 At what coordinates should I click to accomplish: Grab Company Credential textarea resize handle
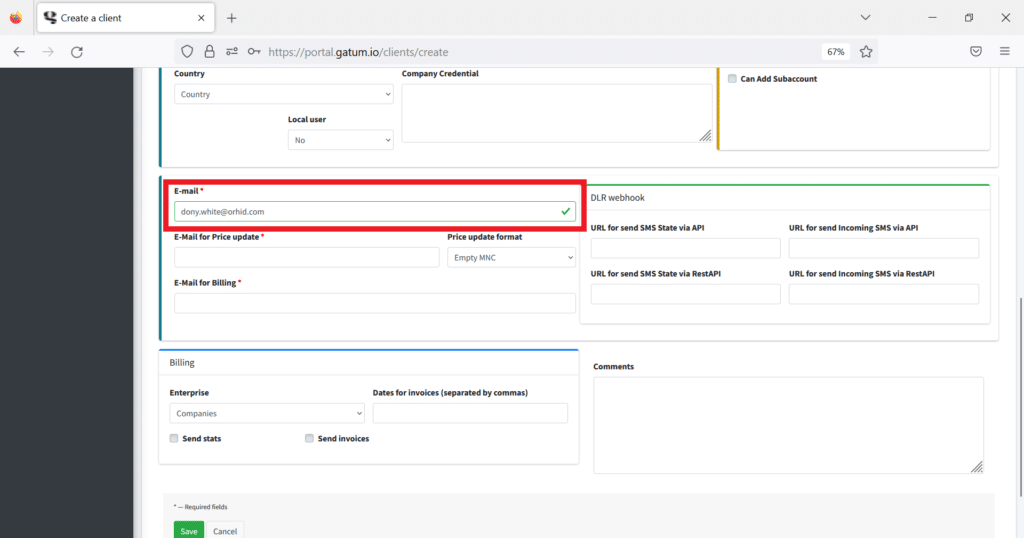point(705,136)
